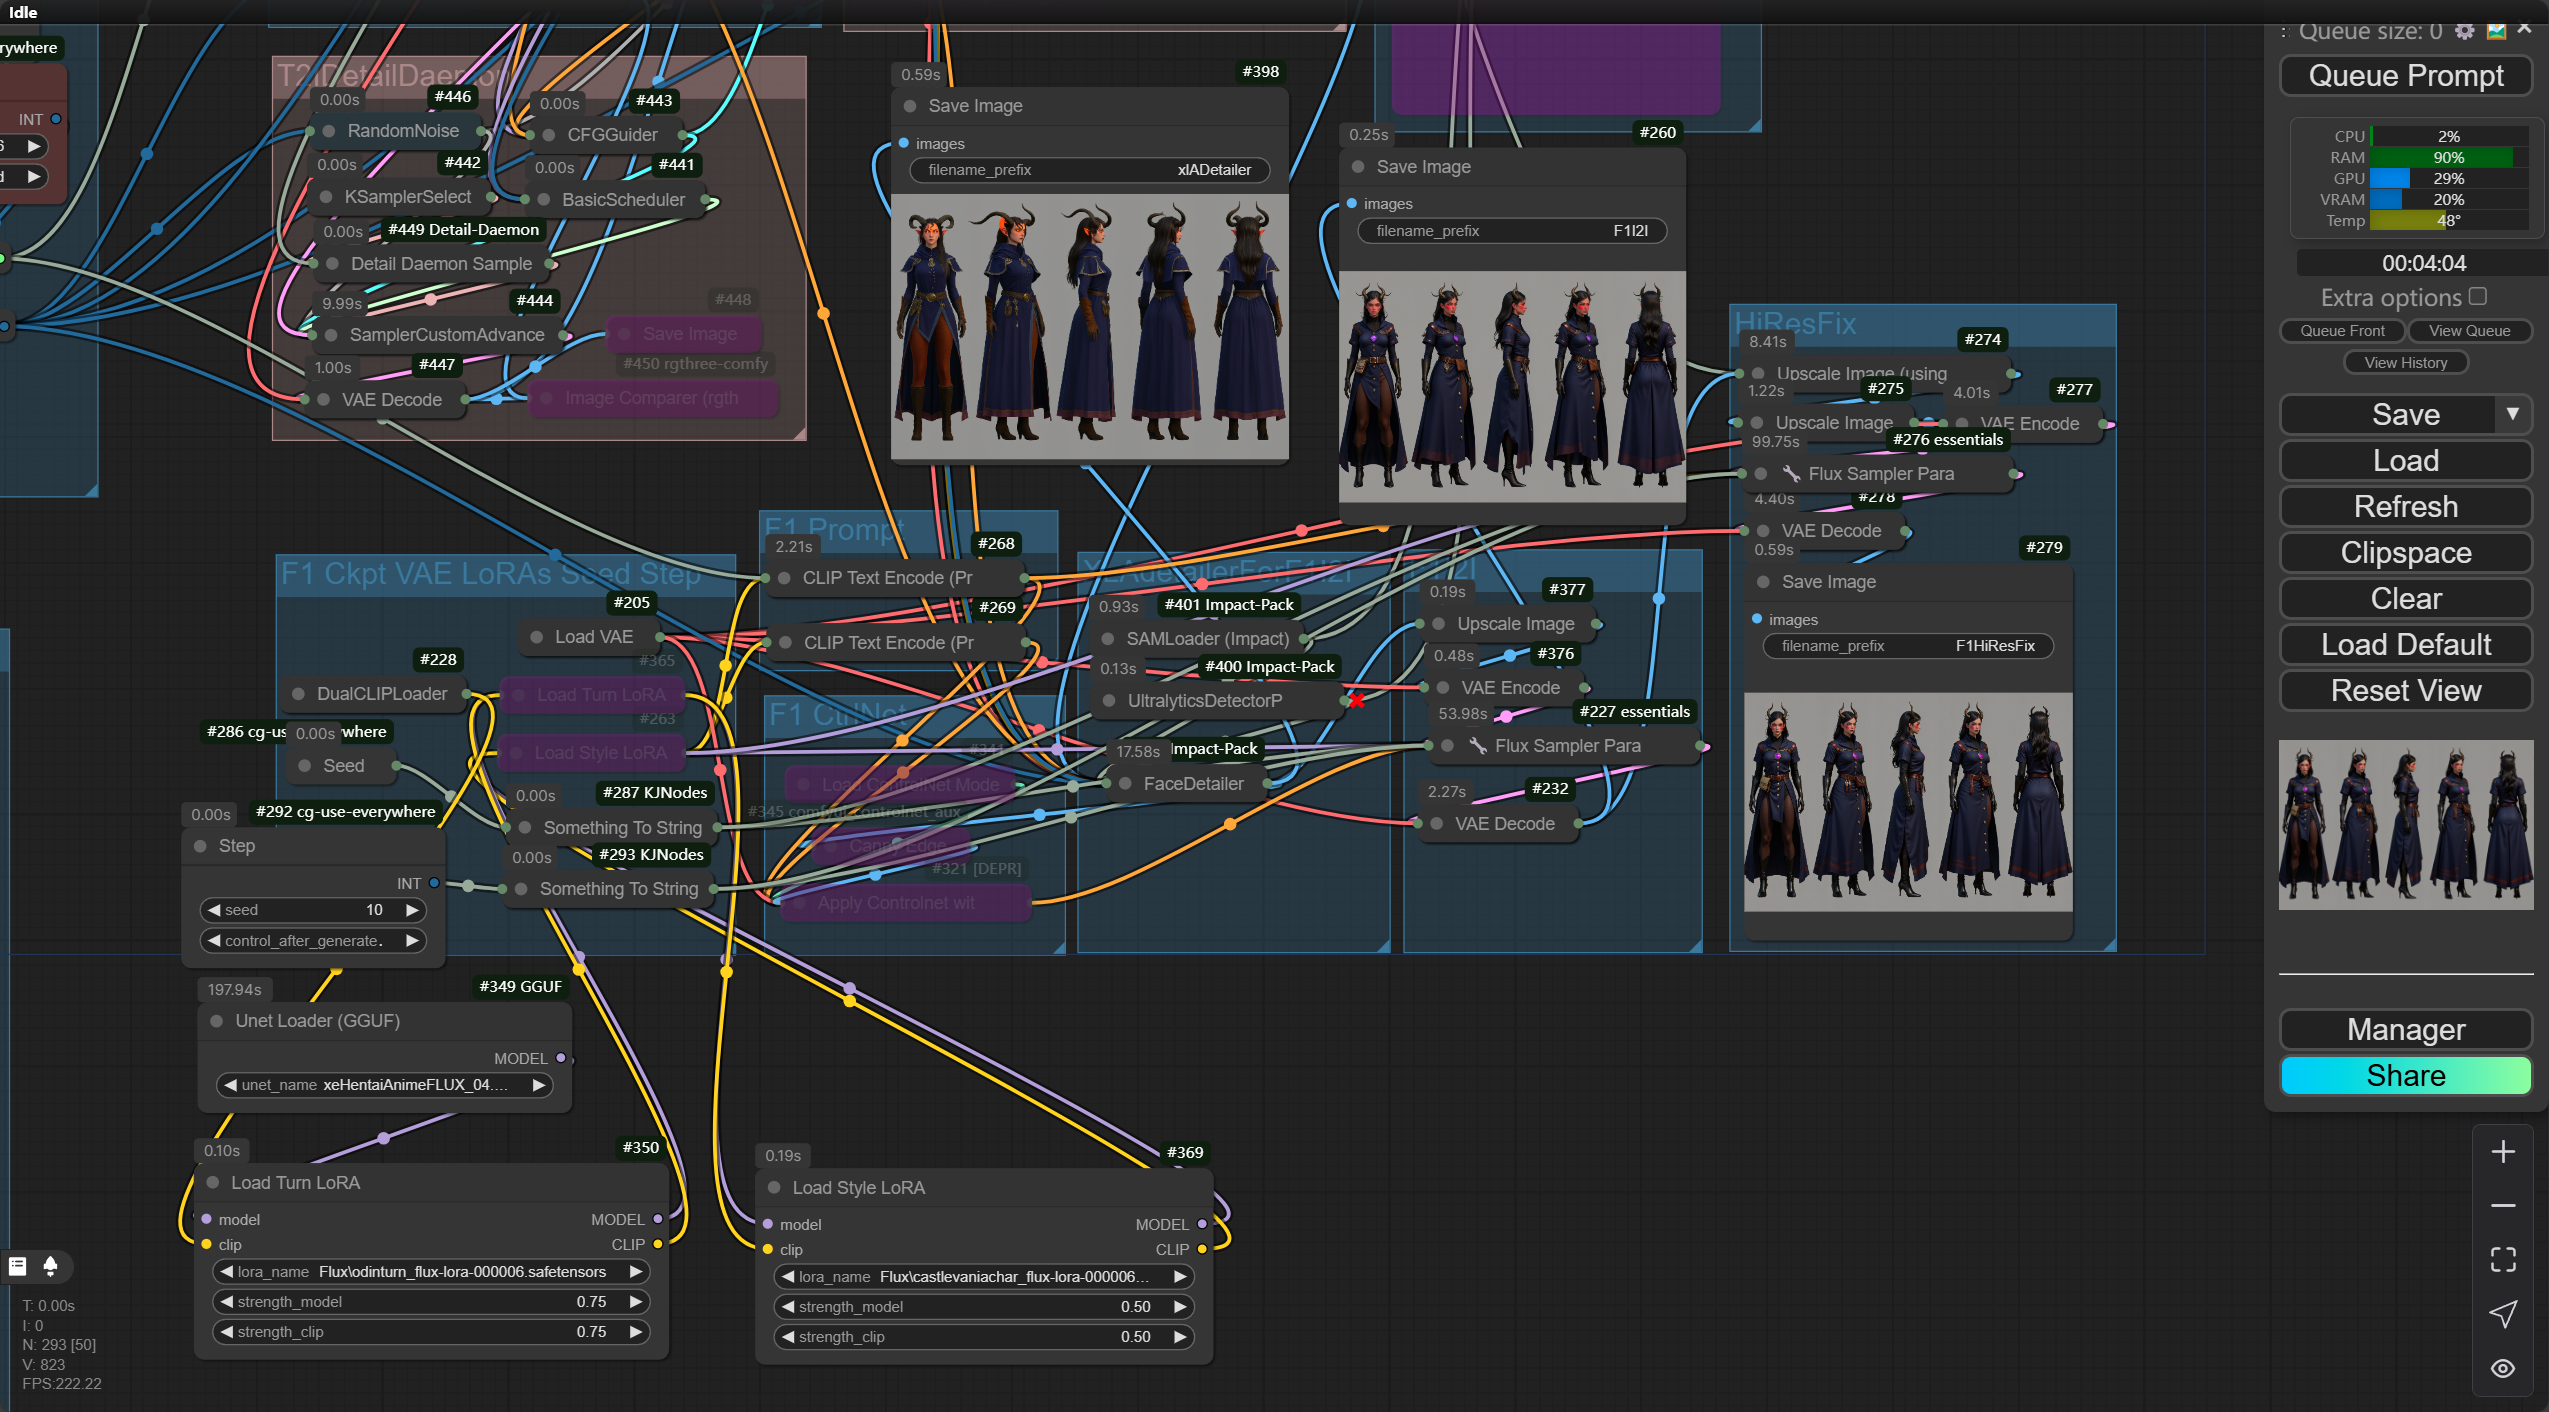This screenshot has width=2549, height=1412.
Task: Click the select mode arrow icon
Action: coord(2503,1314)
